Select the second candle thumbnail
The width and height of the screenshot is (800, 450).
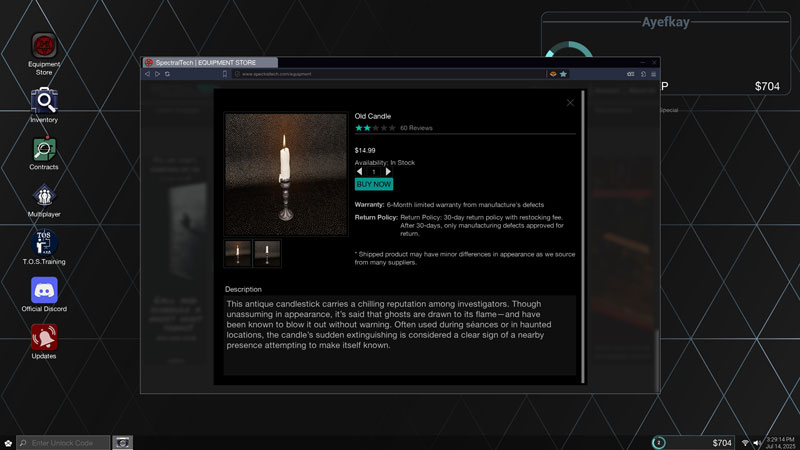pyautogui.click(x=267, y=254)
